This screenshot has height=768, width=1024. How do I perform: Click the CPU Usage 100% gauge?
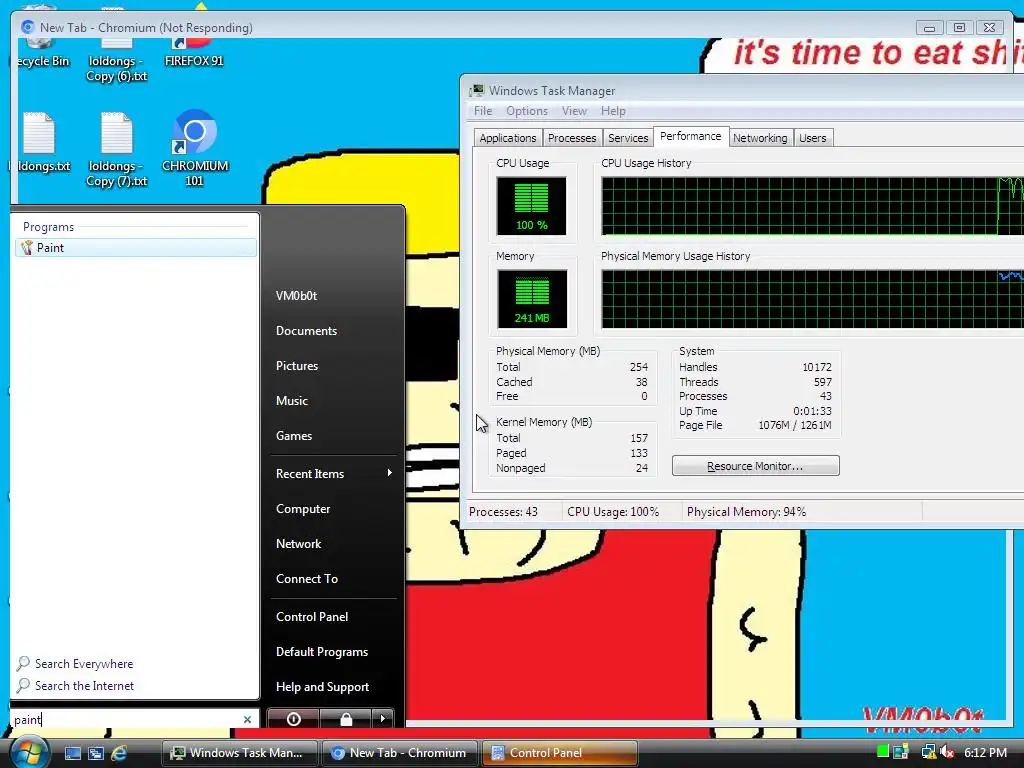(x=531, y=206)
